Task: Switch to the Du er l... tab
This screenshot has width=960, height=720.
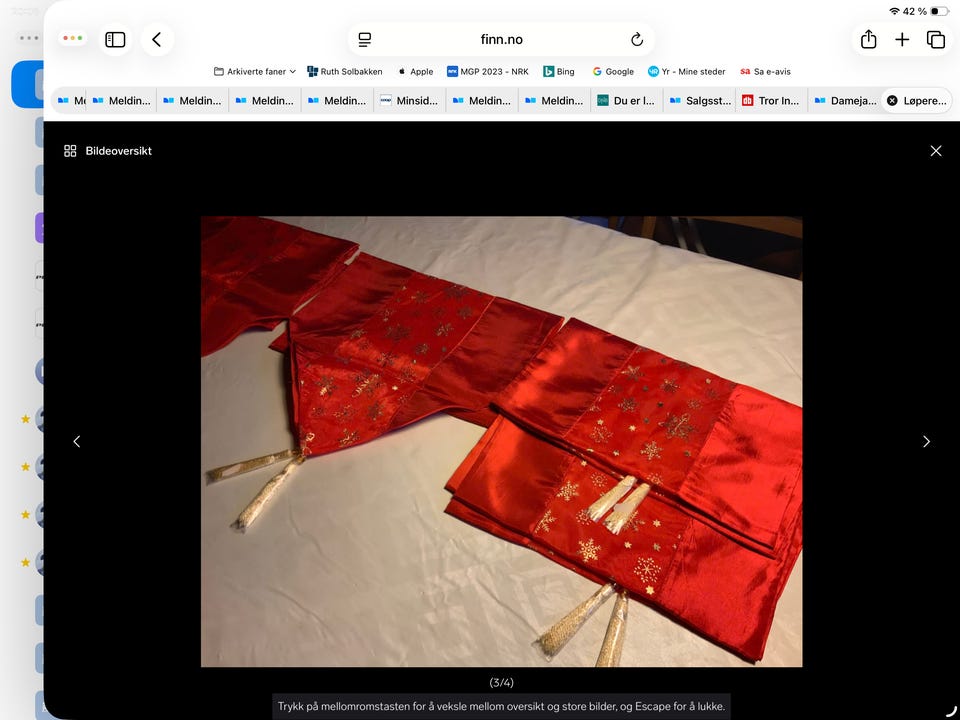Action: [x=627, y=100]
